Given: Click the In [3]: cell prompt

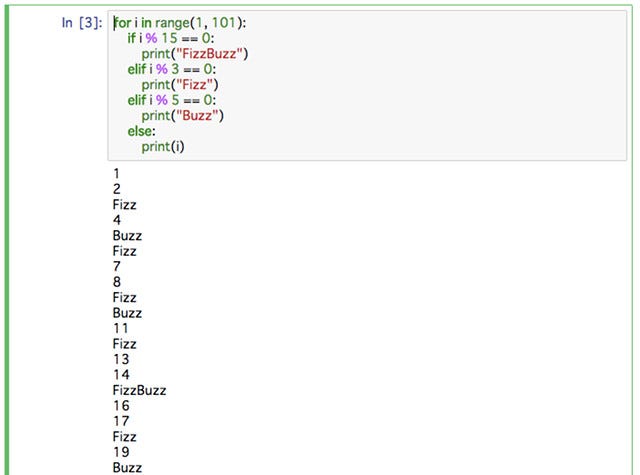Looking at the screenshot, I should click(81, 22).
